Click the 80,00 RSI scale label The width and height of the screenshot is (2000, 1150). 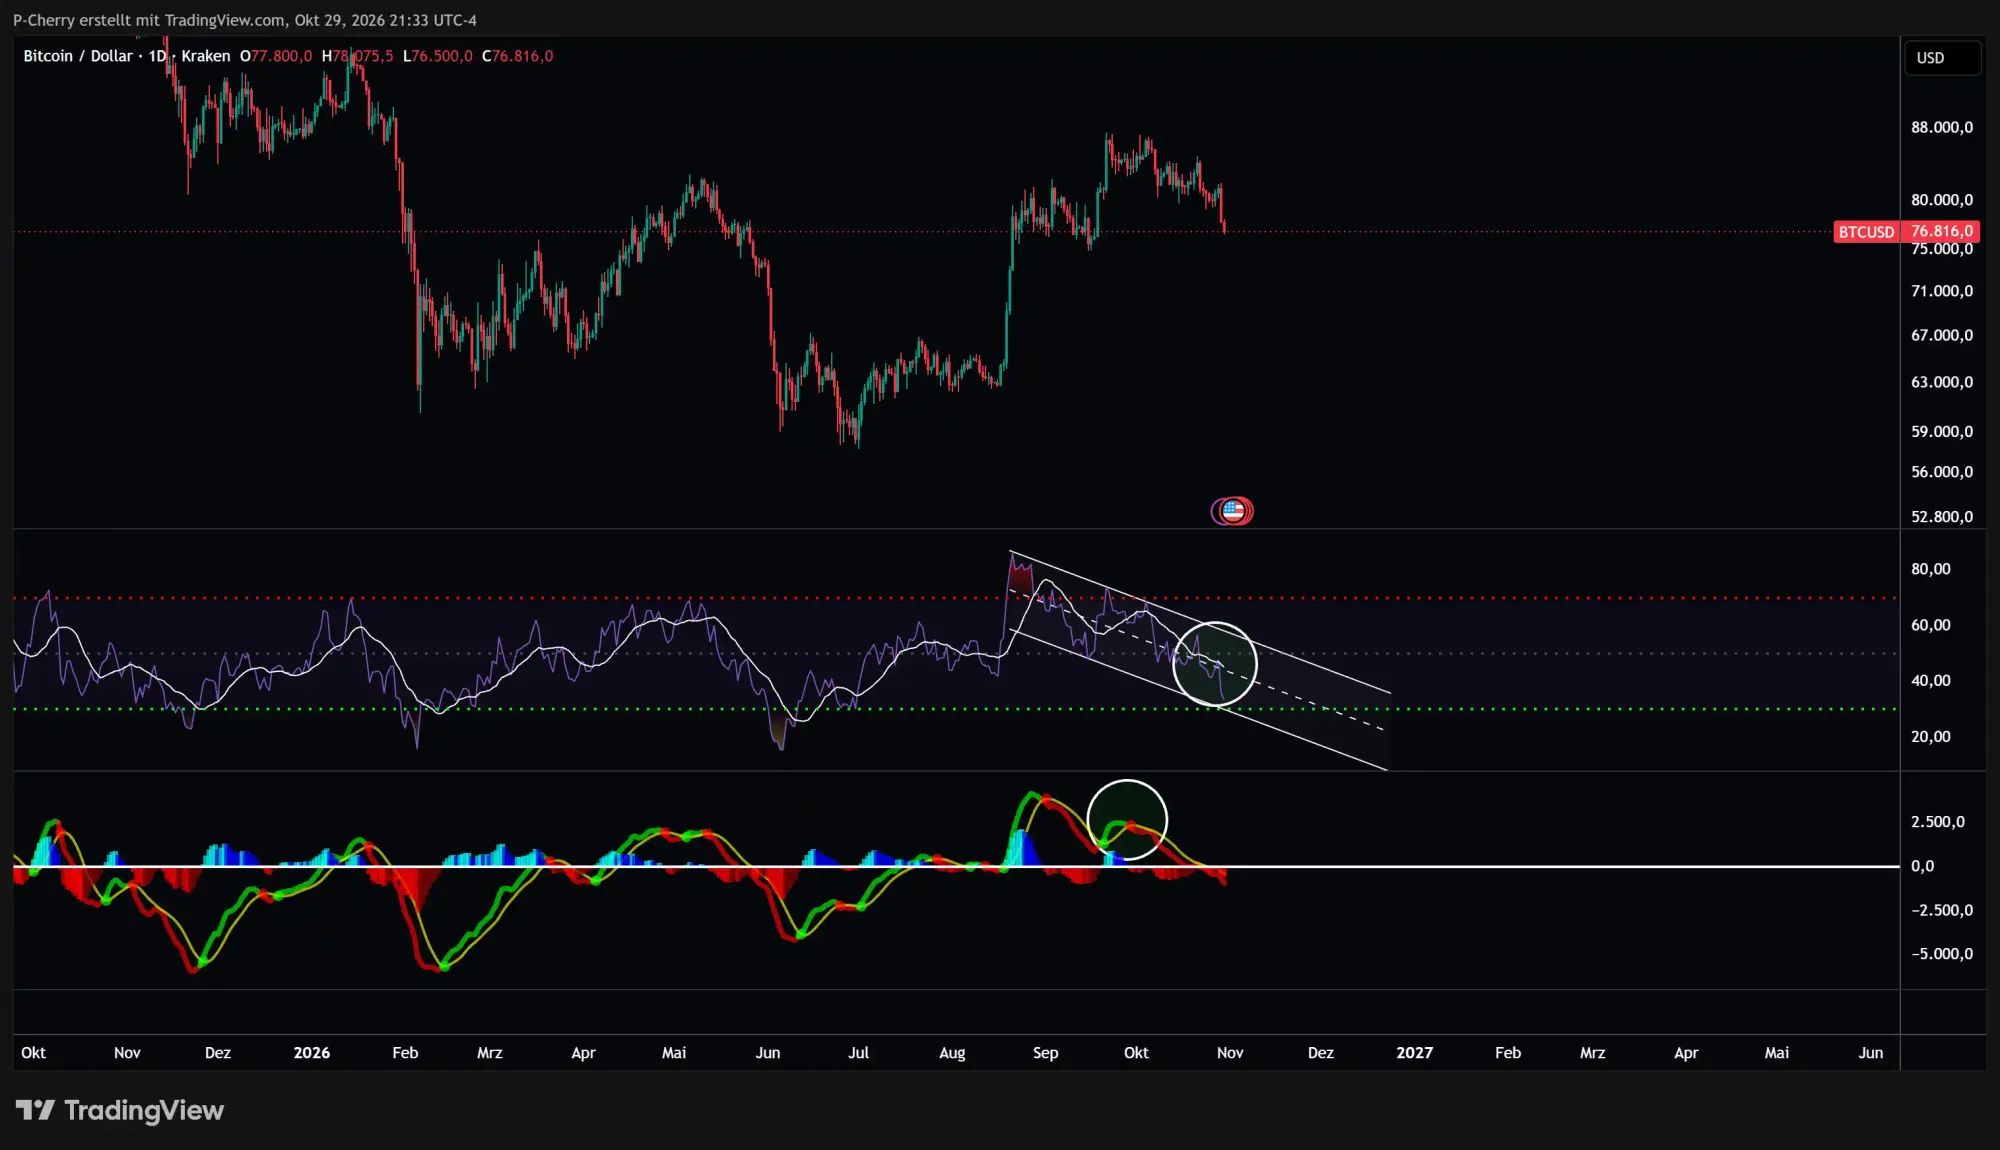1931,569
